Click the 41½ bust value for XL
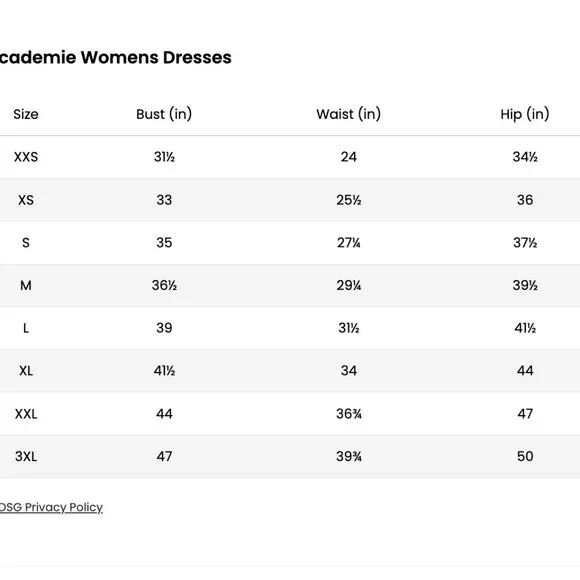 [164, 371]
